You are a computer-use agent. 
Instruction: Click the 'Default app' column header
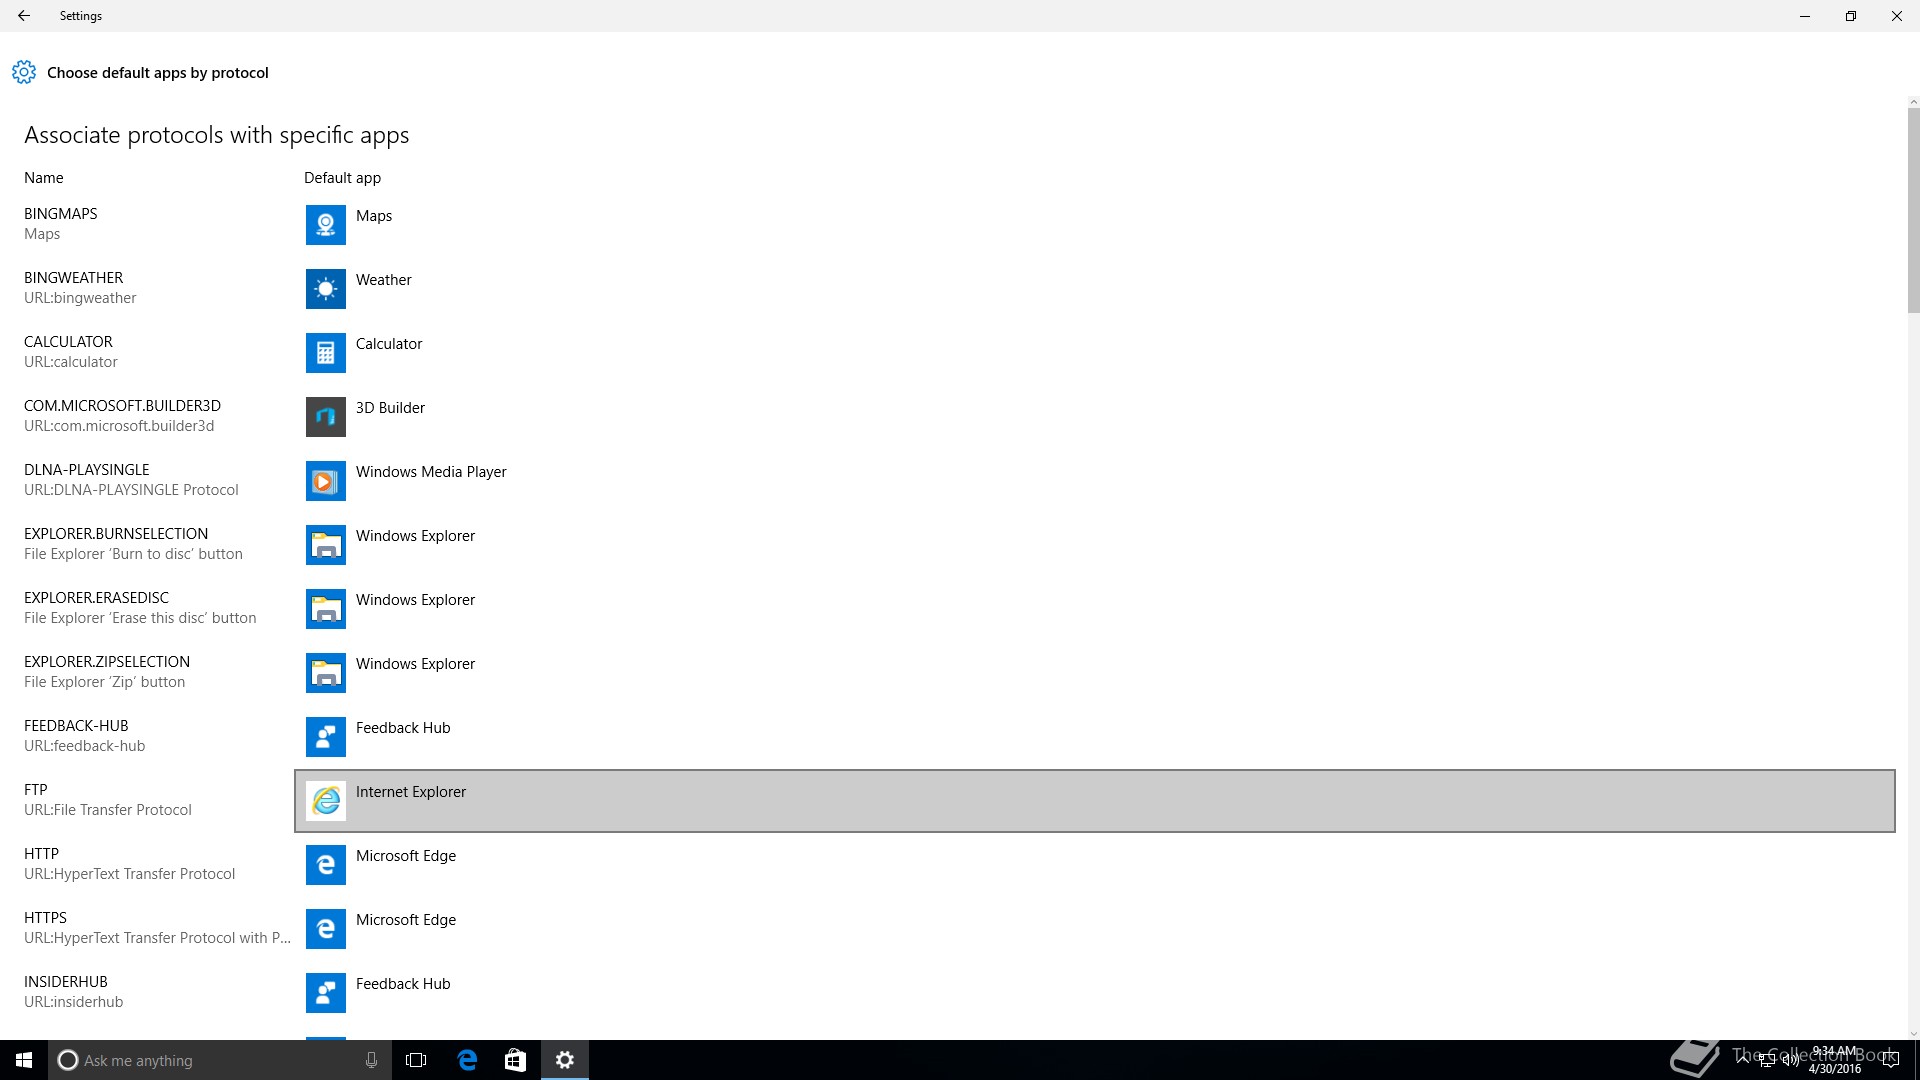tap(342, 178)
